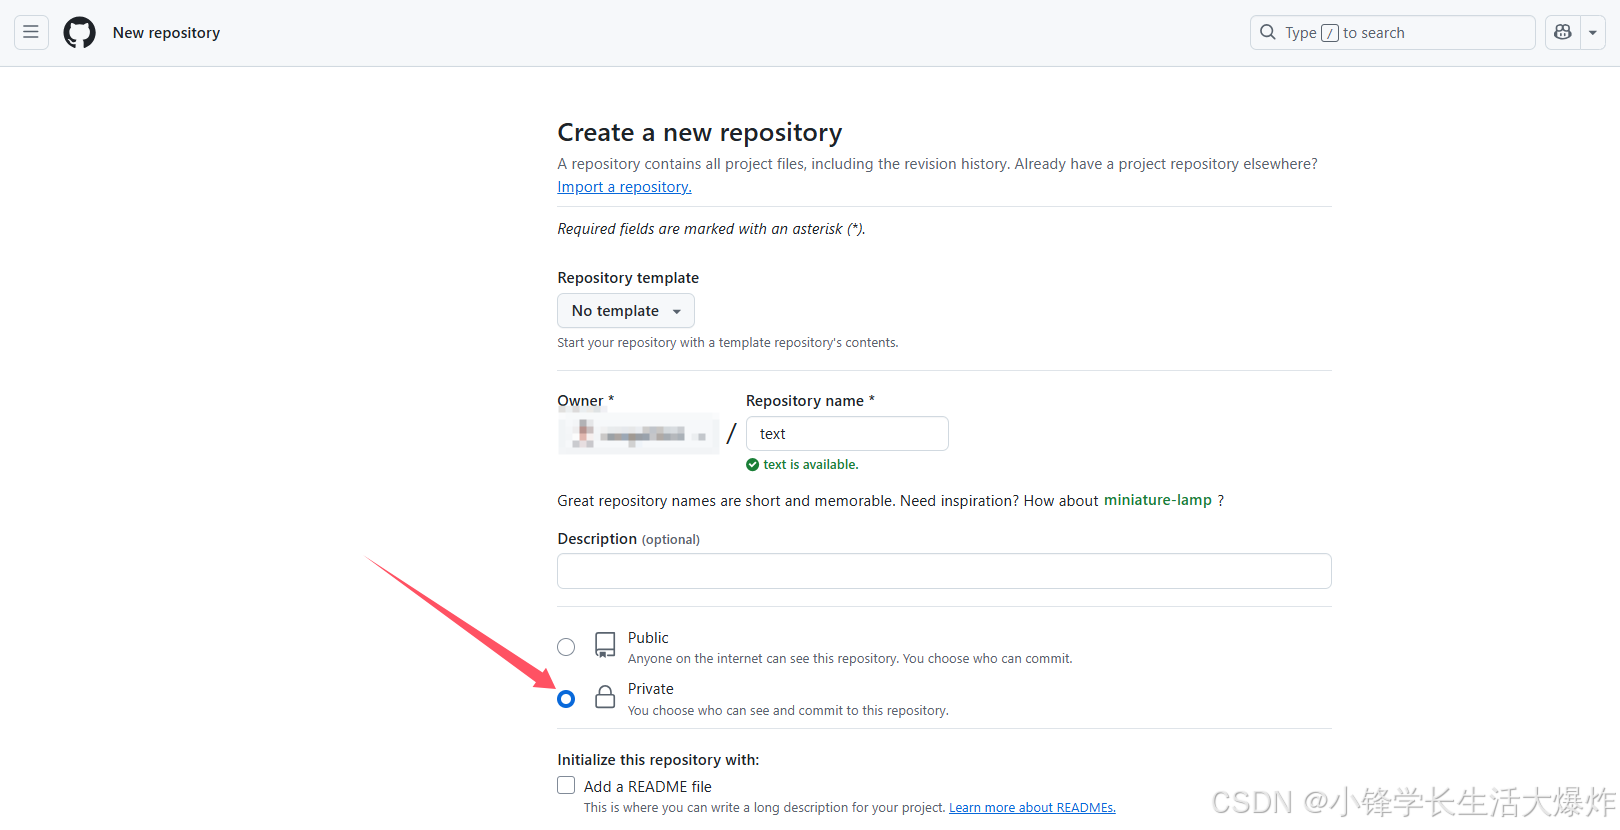The height and width of the screenshot is (830, 1620).
Task: Select the Public visibility radio button
Action: click(x=566, y=647)
